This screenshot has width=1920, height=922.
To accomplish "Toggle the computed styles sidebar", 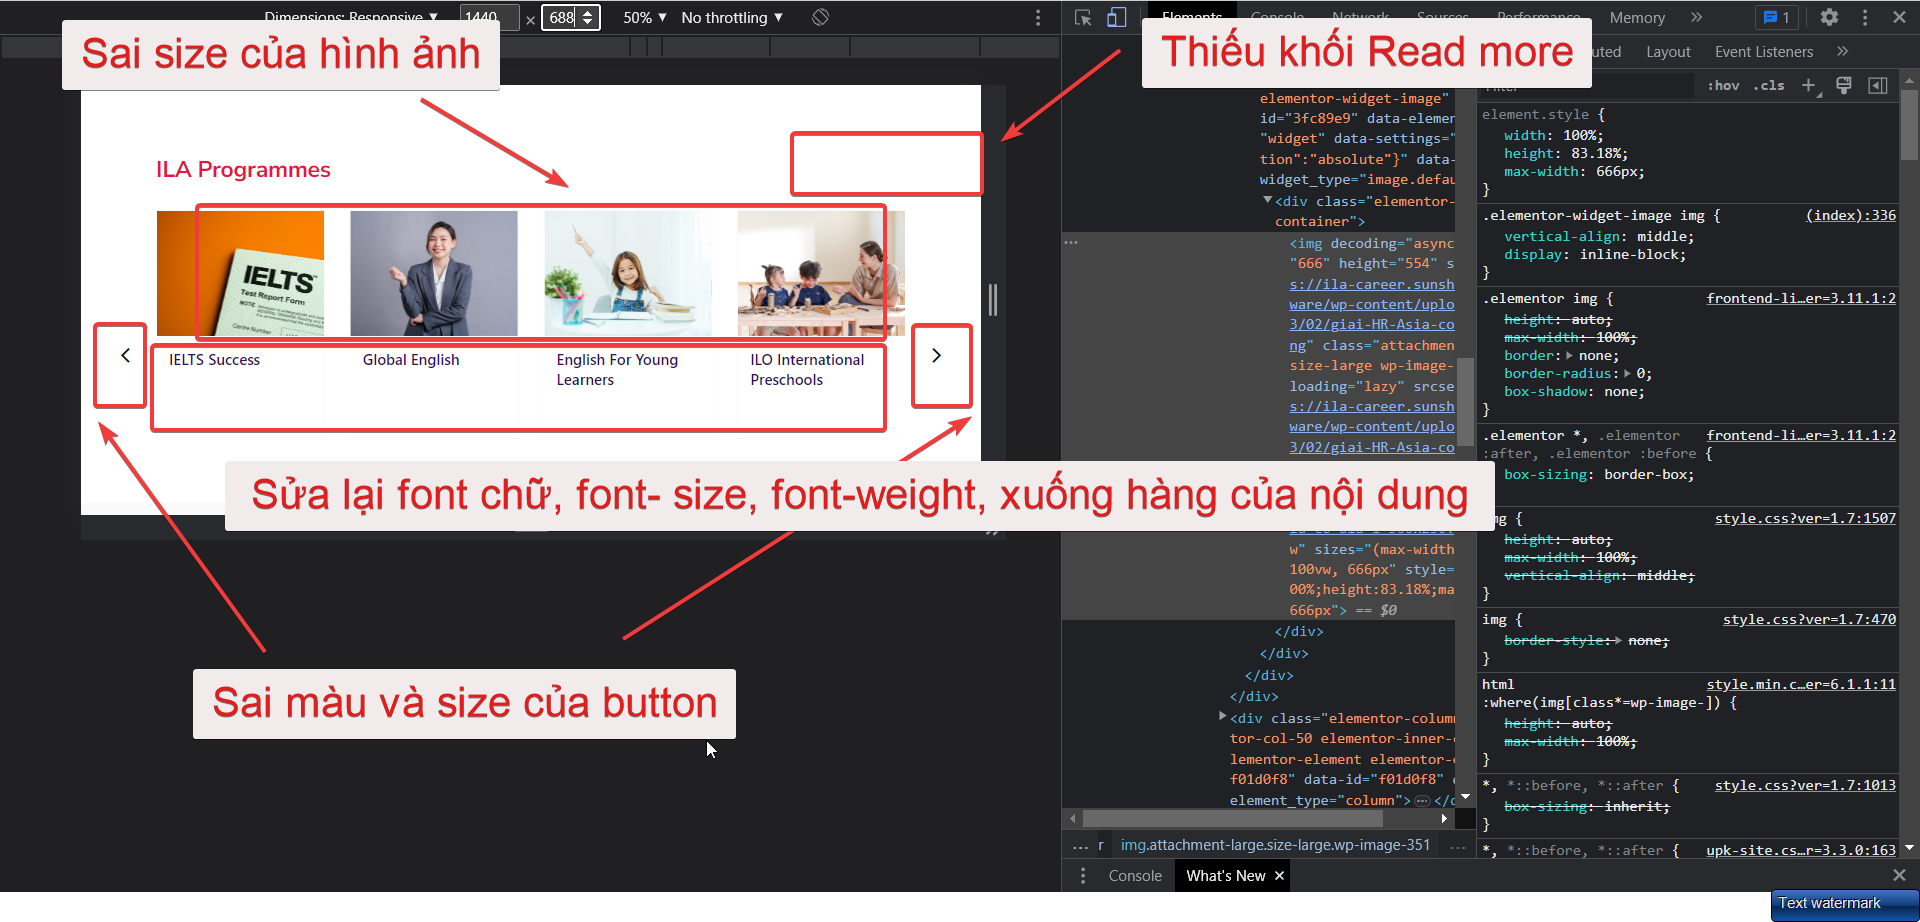I will (1878, 86).
